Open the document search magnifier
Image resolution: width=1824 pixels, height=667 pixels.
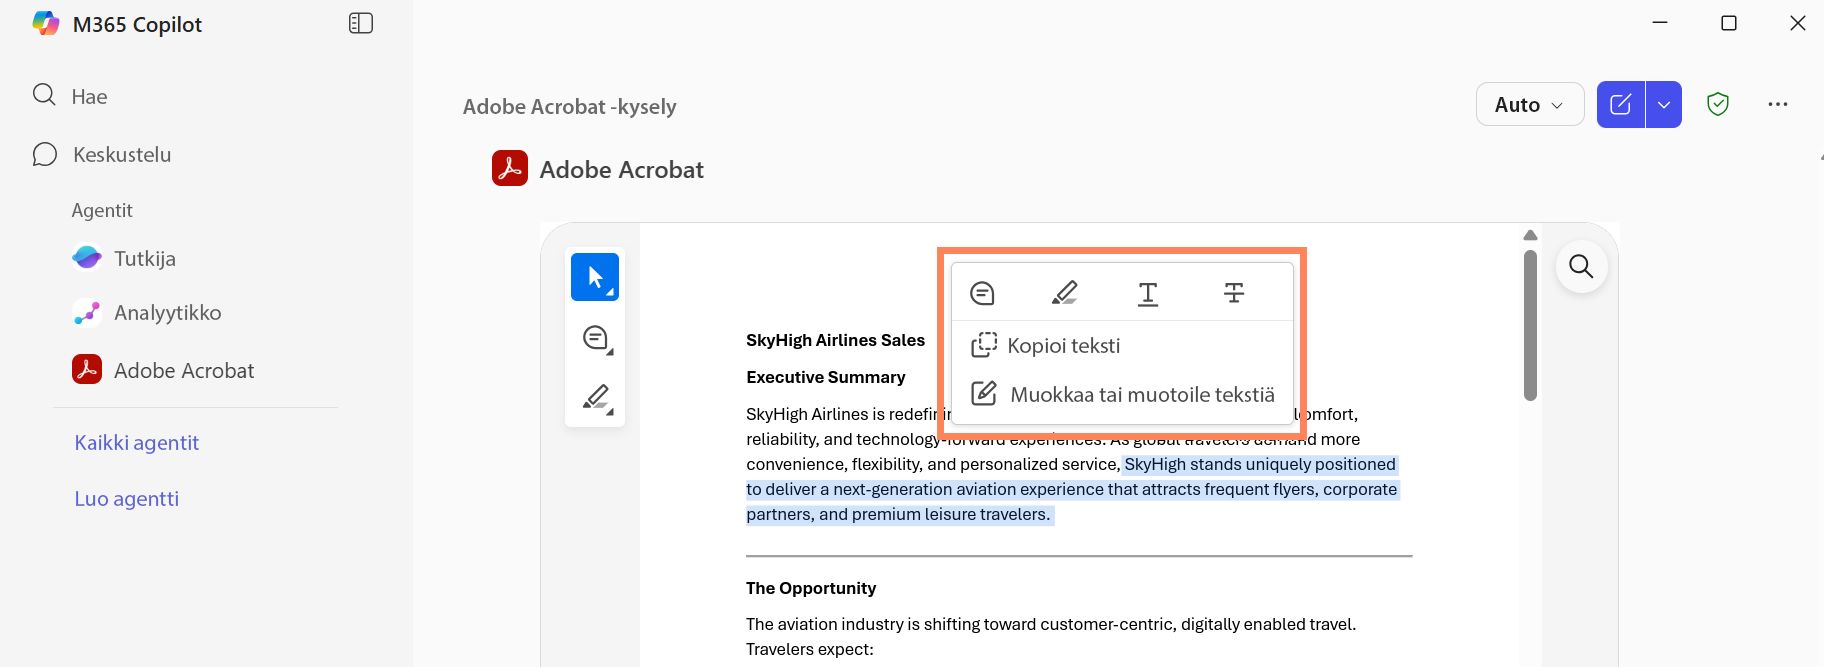pyautogui.click(x=1581, y=266)
